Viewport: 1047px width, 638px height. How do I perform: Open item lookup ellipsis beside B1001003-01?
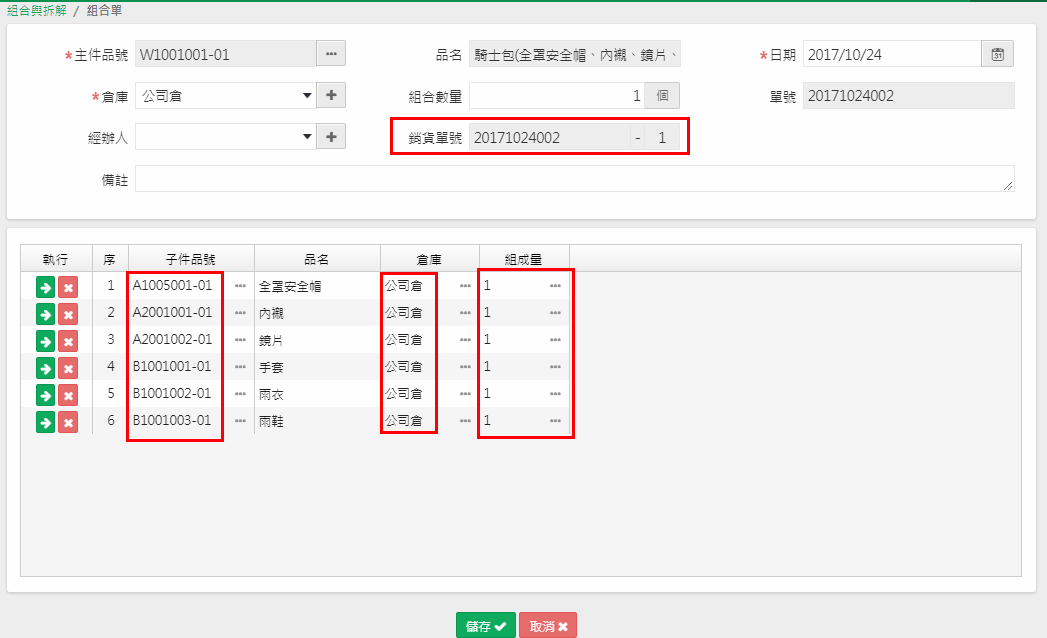[x=240, y=421]
